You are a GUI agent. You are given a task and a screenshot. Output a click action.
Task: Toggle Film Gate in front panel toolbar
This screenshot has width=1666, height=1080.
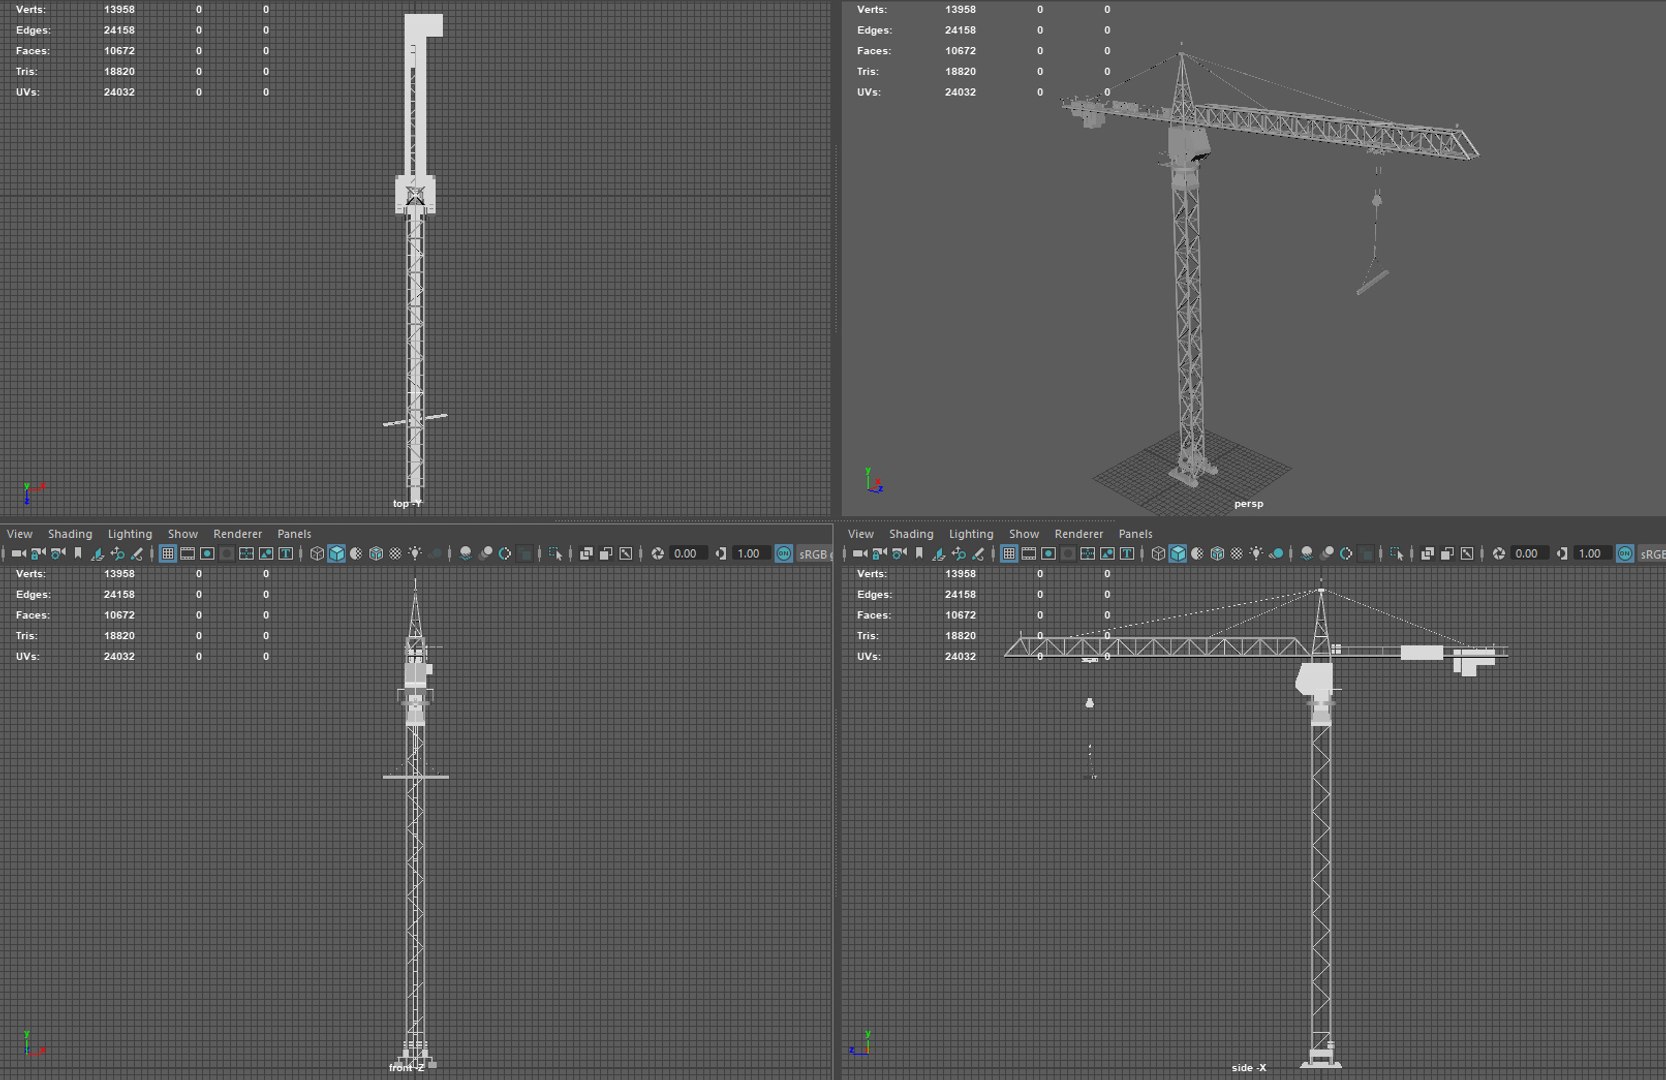point(187,553)
